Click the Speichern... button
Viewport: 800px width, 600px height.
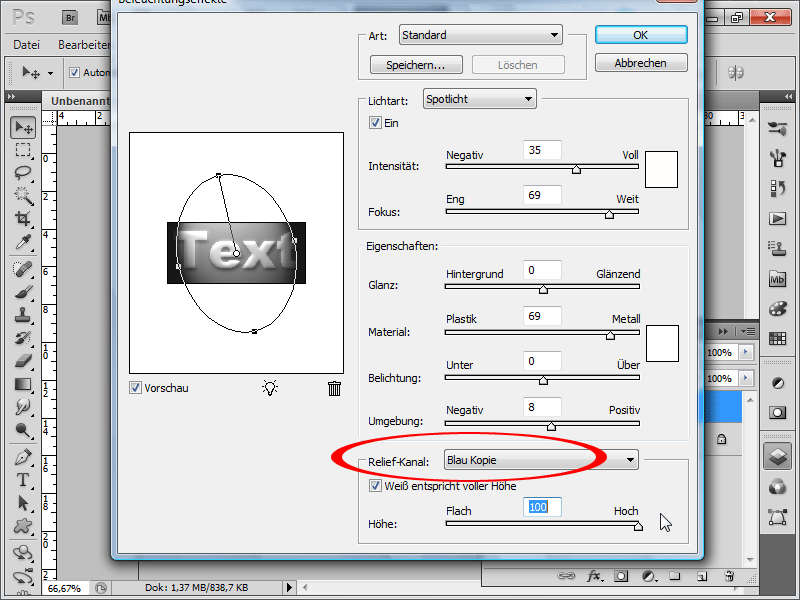[x=416, y=65]
